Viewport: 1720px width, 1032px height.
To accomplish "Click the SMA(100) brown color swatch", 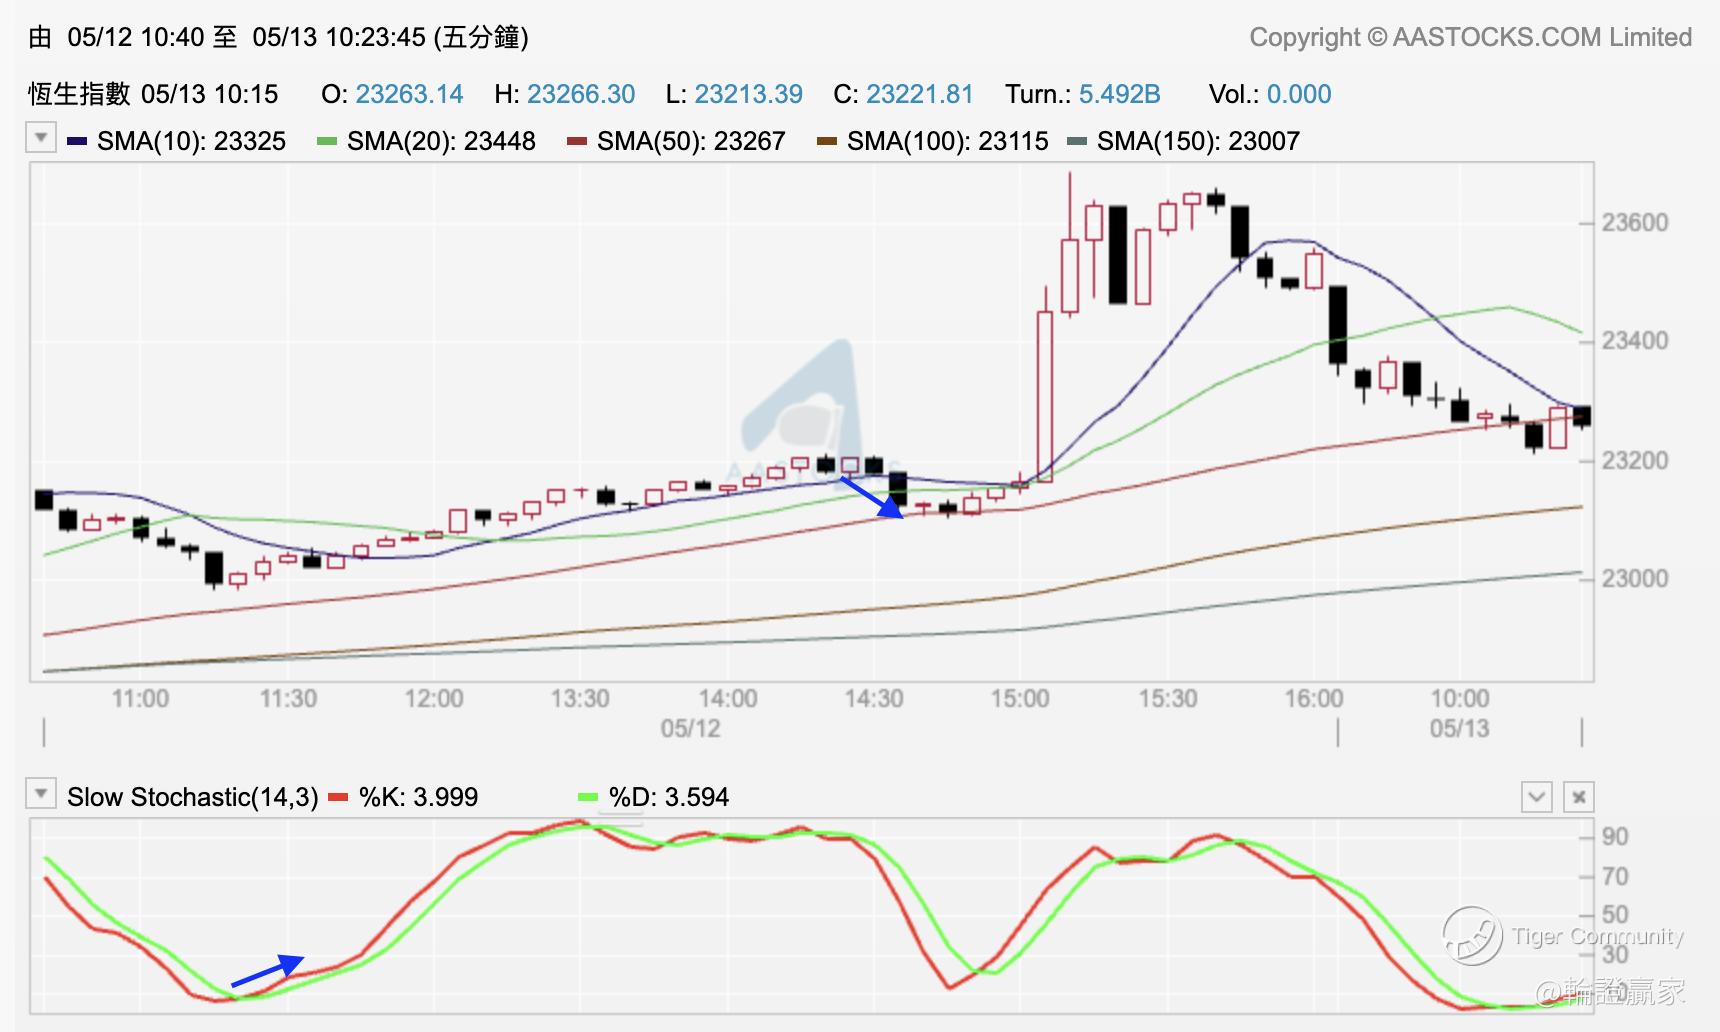I will 827,142.
